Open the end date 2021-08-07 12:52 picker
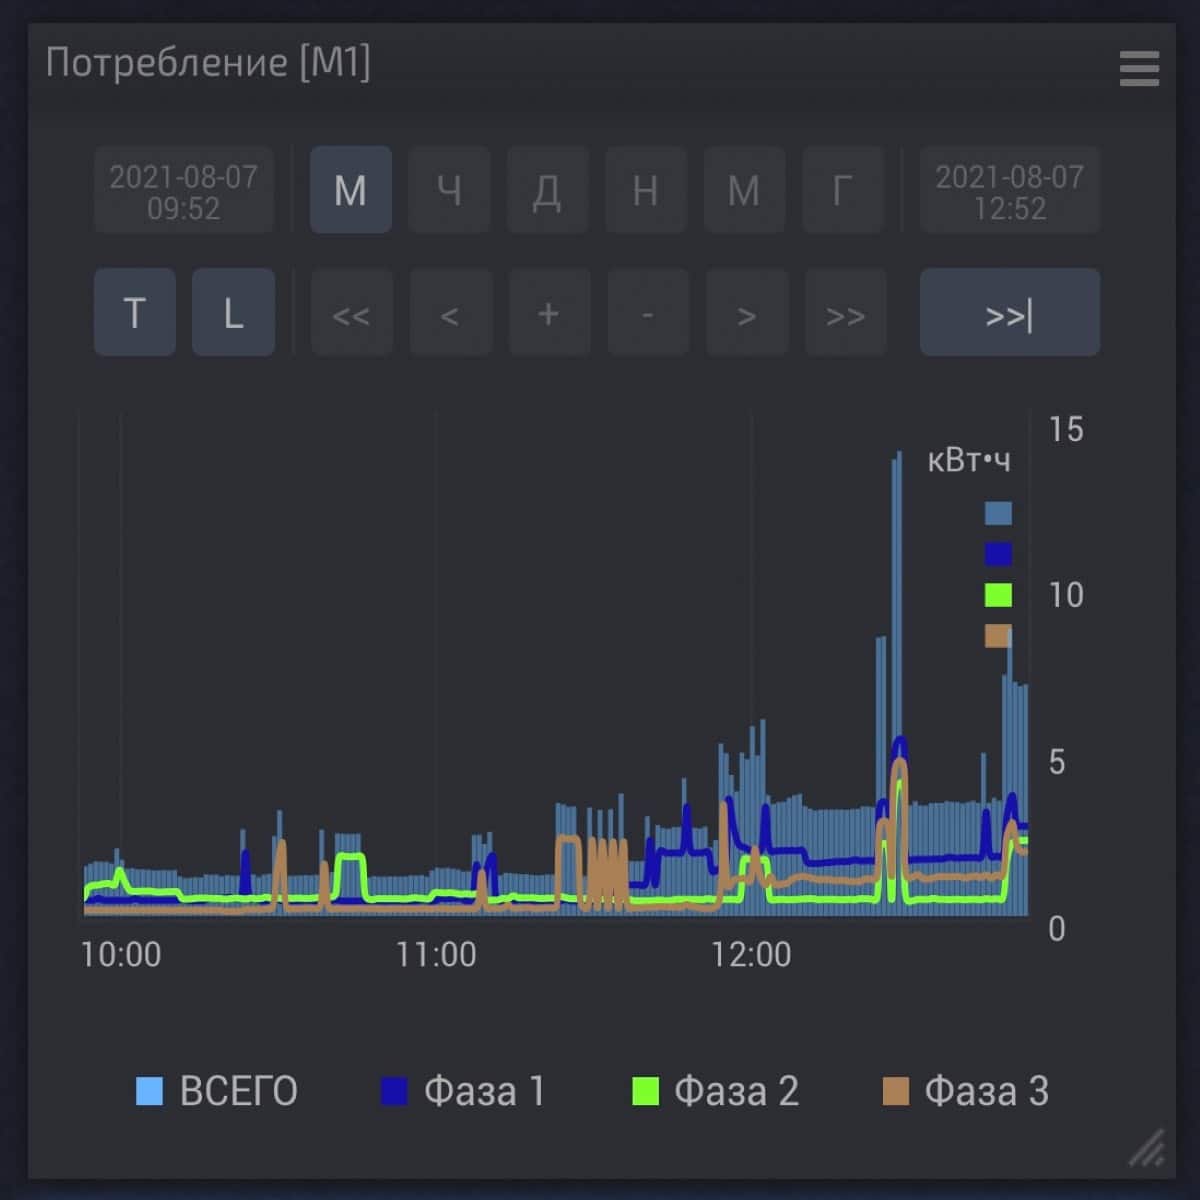This screenshot has width=1200, height=1200. click(x=1009, y=190)
